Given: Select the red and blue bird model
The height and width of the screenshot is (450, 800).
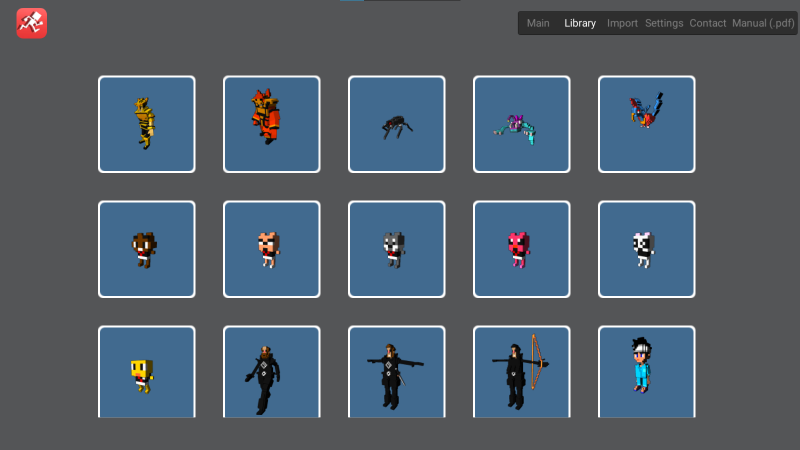Looking at the screenshot, I should (x=646, y=124).
